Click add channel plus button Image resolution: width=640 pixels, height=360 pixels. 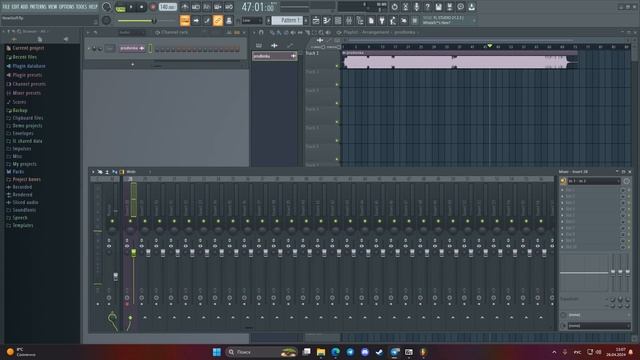coord(133,64)
